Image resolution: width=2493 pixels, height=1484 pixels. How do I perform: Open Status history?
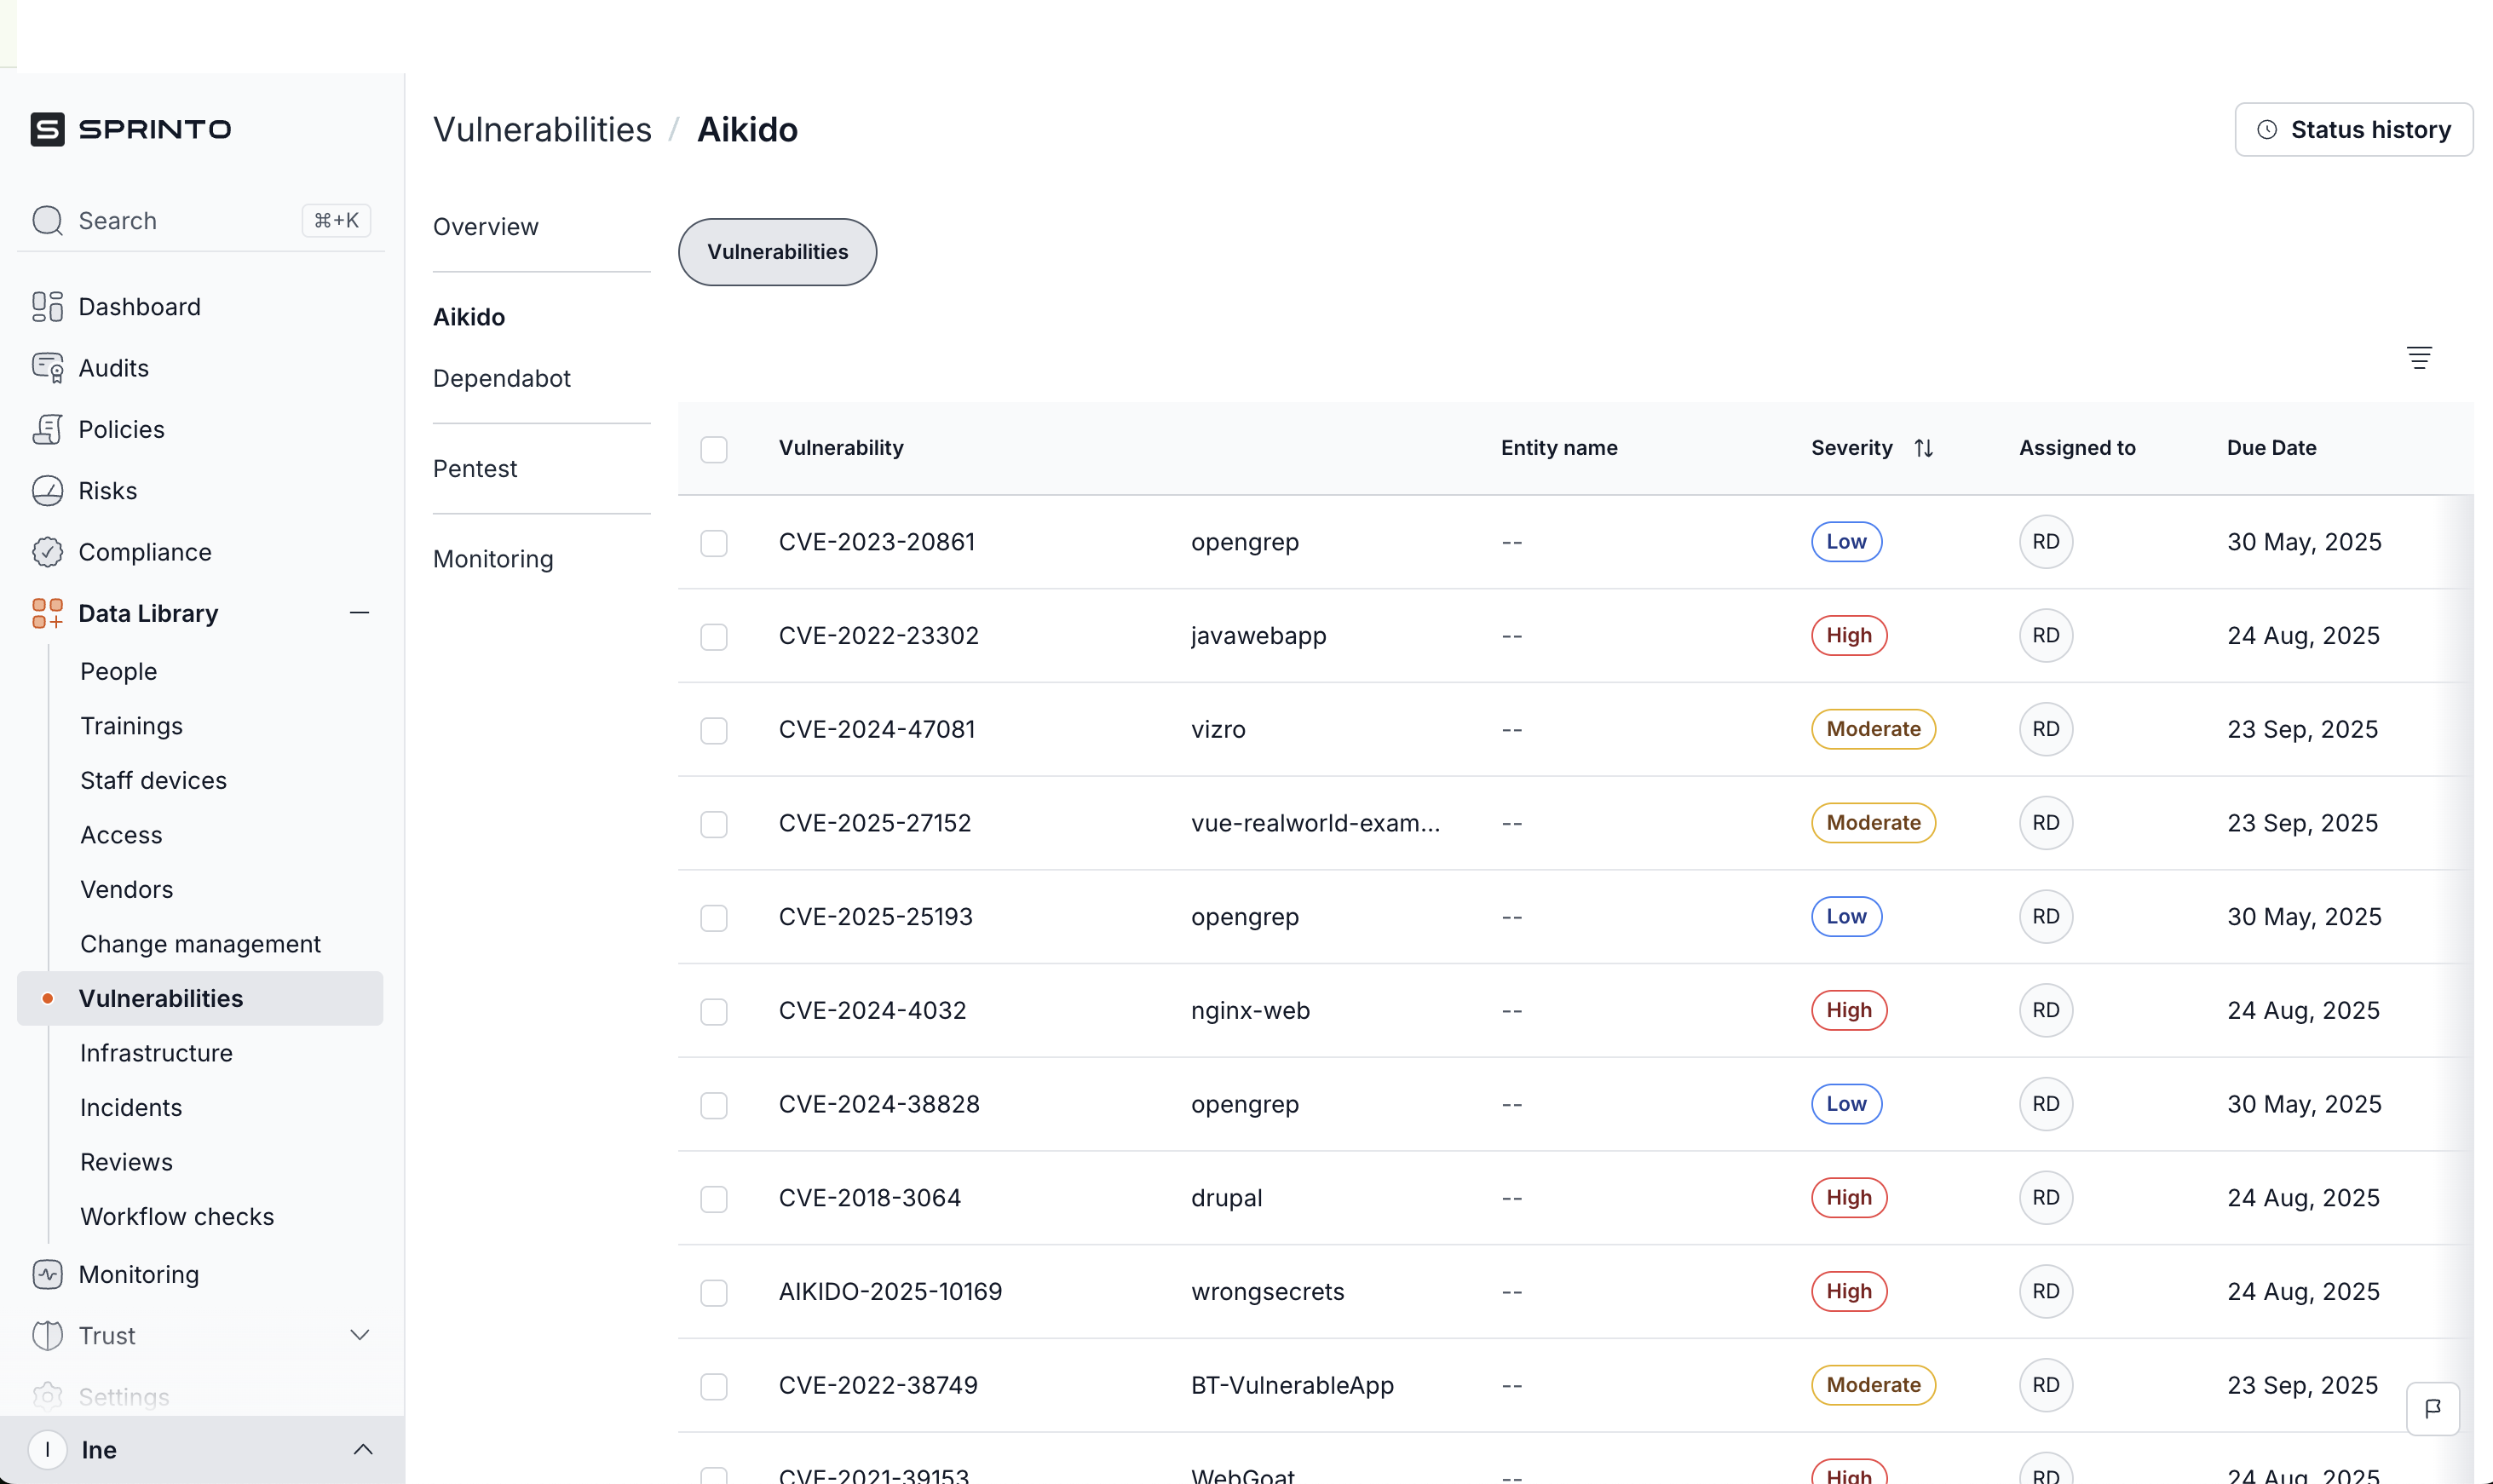pos(2353,129)
